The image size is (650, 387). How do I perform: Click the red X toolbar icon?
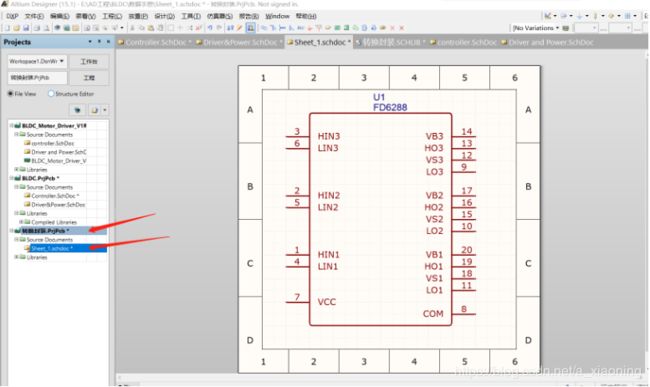(401, 28)
